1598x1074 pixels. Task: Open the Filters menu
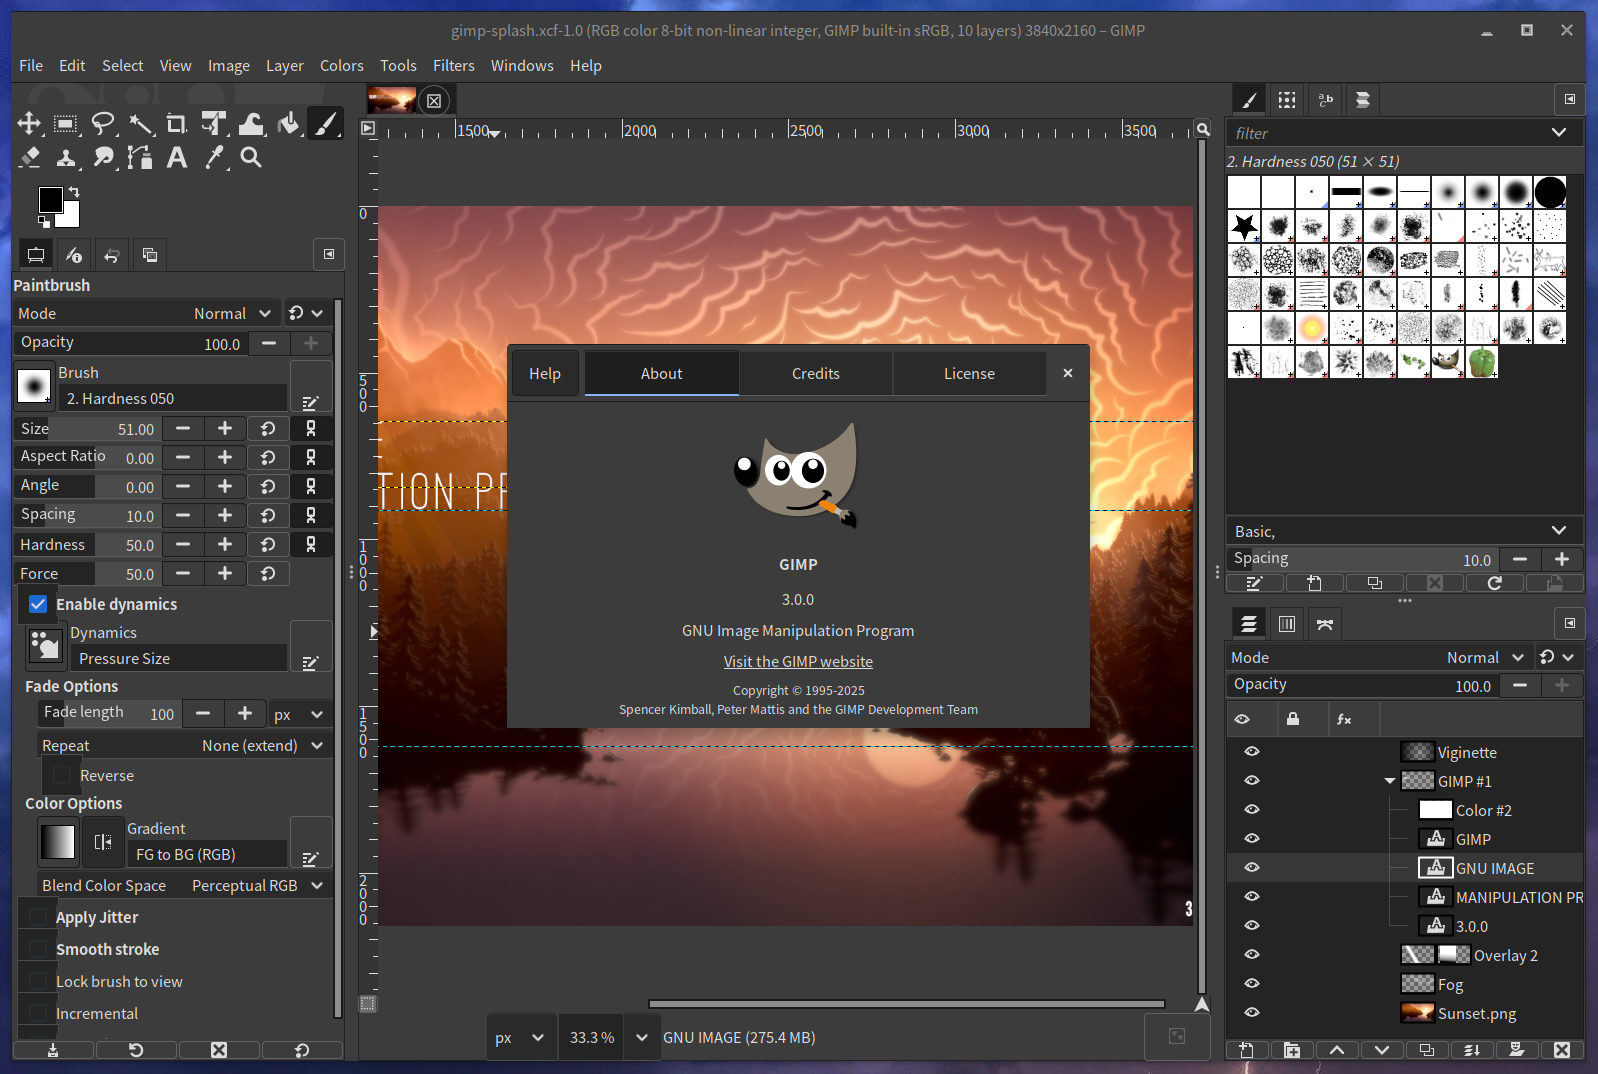point(454,65)
